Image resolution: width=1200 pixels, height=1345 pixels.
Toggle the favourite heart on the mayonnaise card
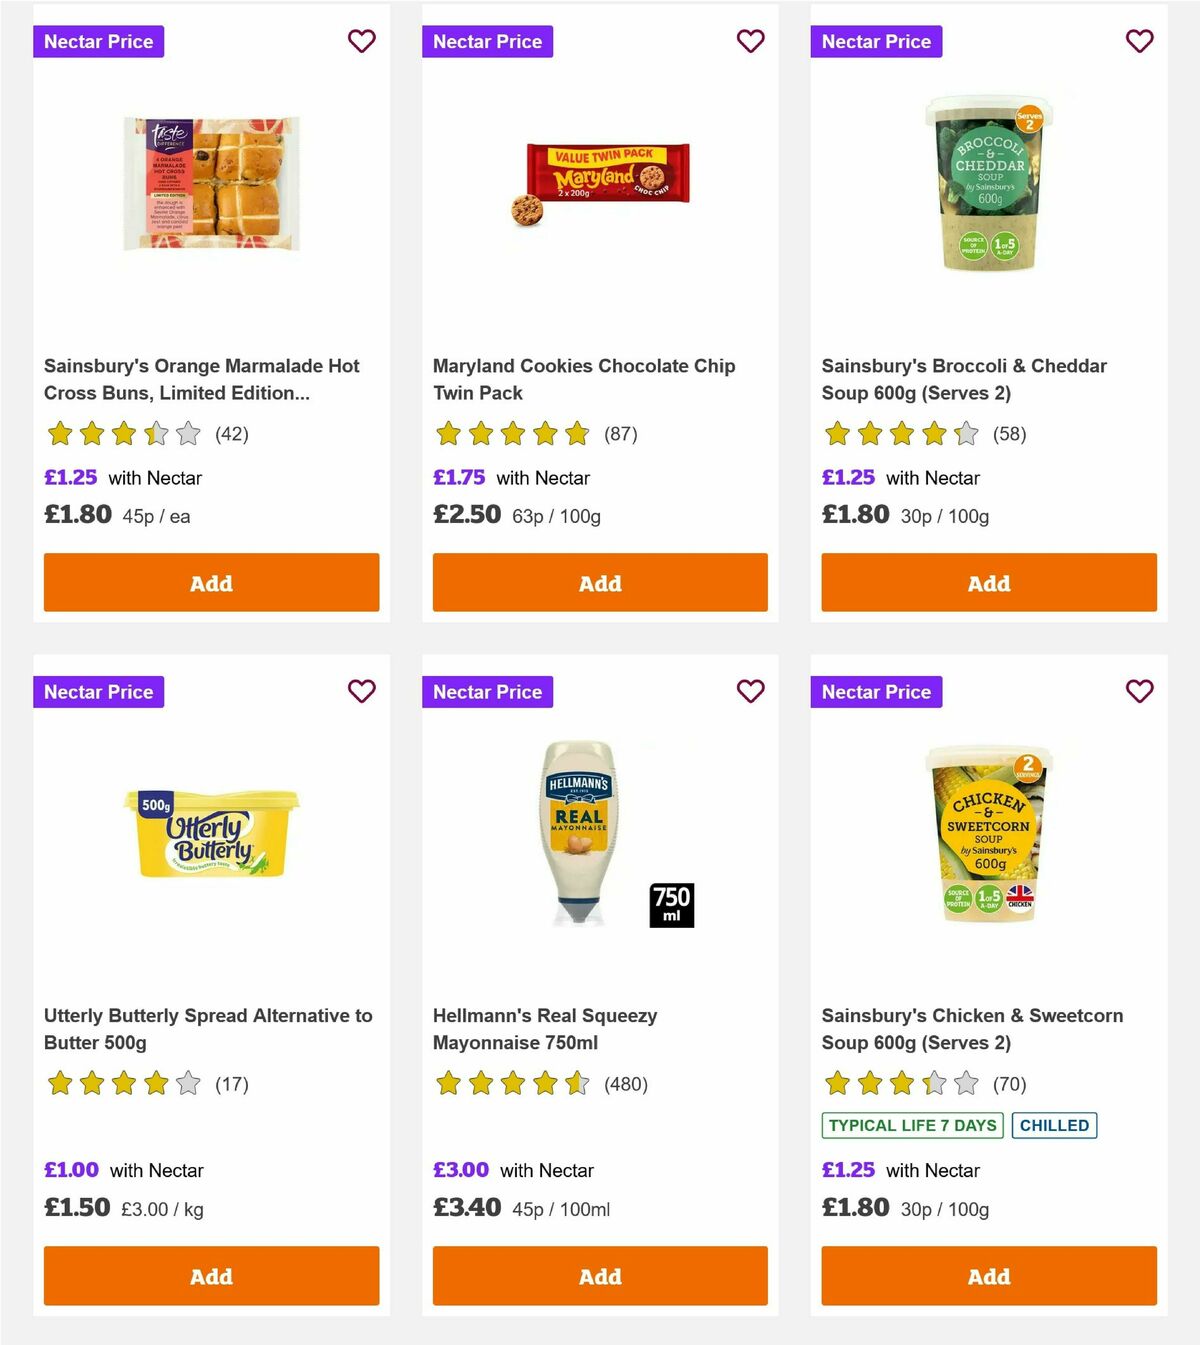[x=750, y=691]
